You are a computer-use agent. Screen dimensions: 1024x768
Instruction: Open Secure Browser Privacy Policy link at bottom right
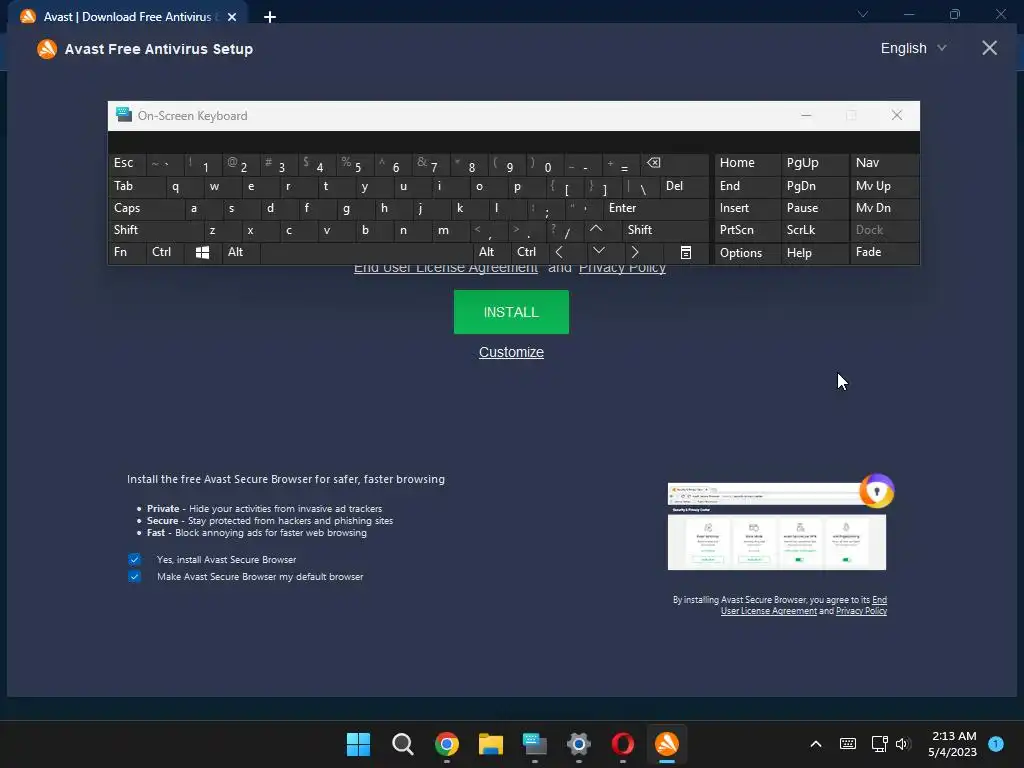[861, 611]
